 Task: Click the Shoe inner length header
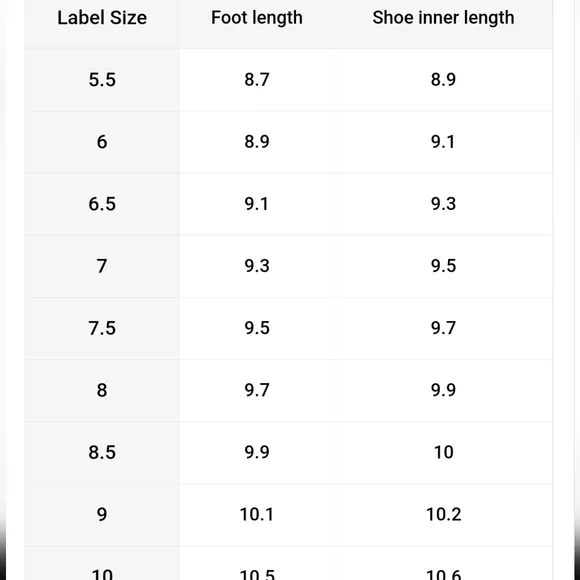pos(443,18)
